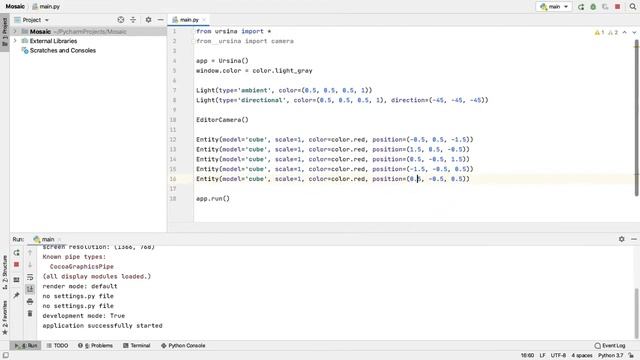
Task: Open Run panel settings gear
Action: pos(622,239)
